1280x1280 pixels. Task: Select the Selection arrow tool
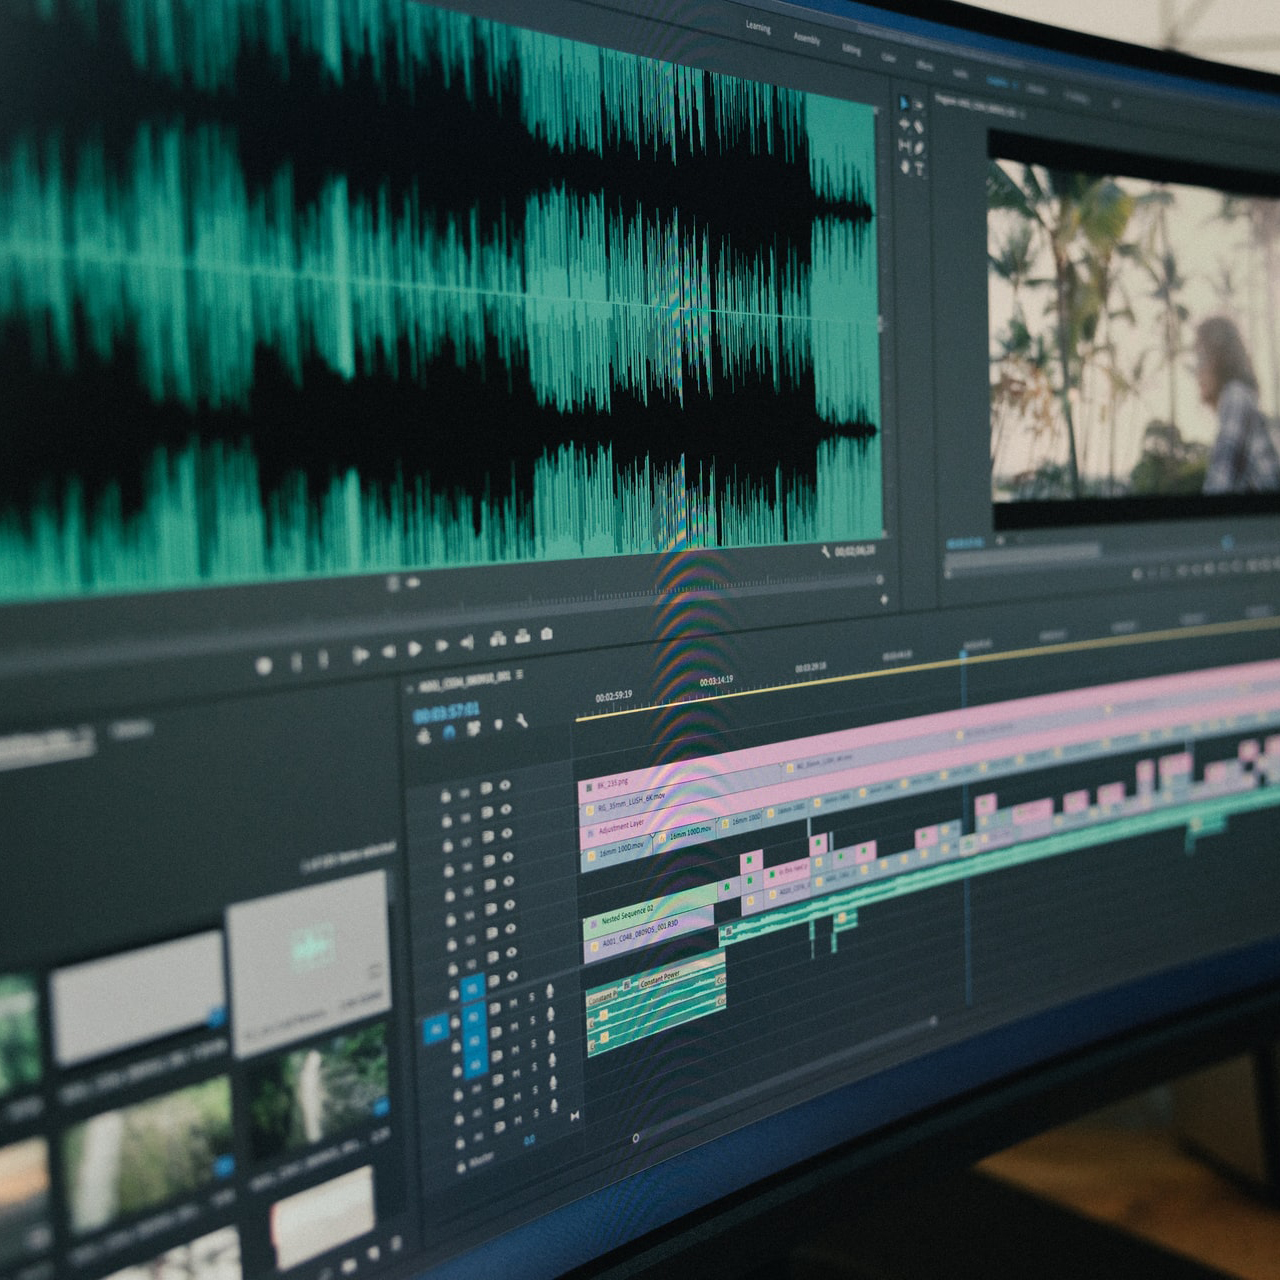[904, 103]
